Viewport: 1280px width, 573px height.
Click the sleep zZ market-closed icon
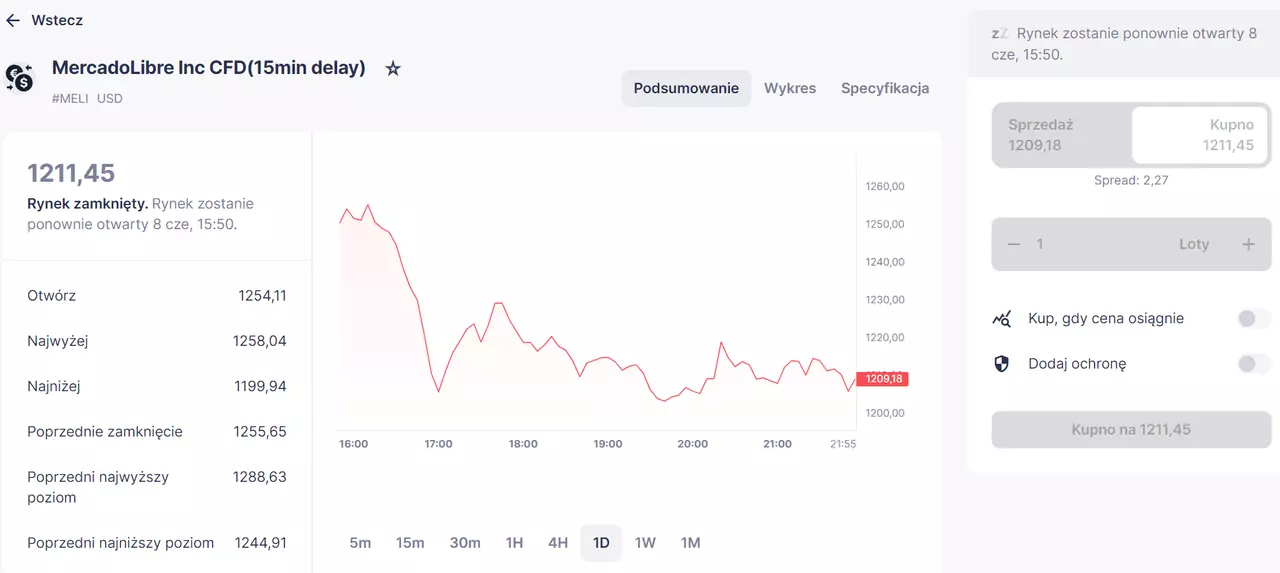tap(999, 34)
